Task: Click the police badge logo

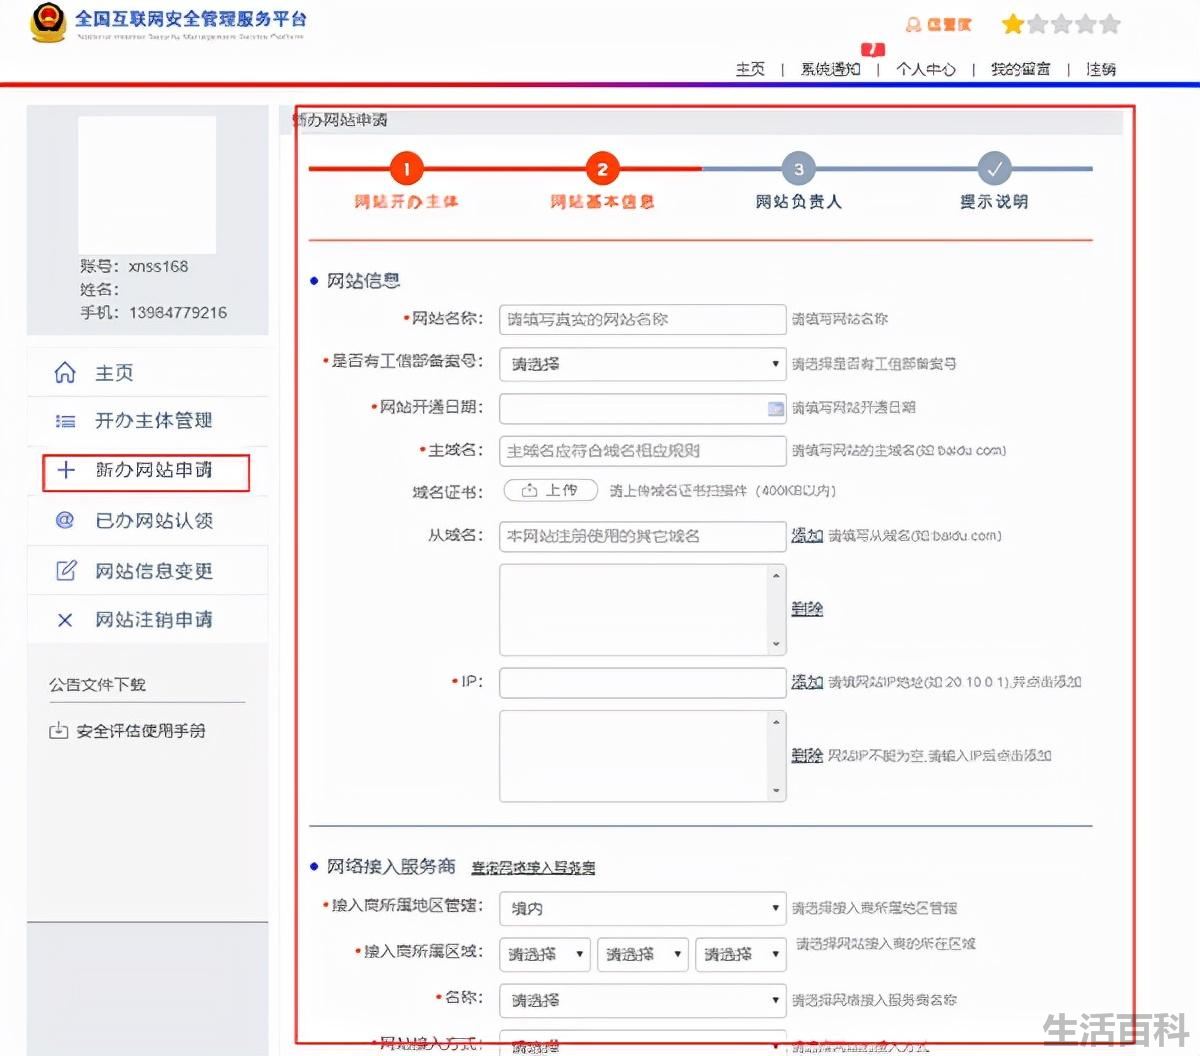Action: (46, 24)
